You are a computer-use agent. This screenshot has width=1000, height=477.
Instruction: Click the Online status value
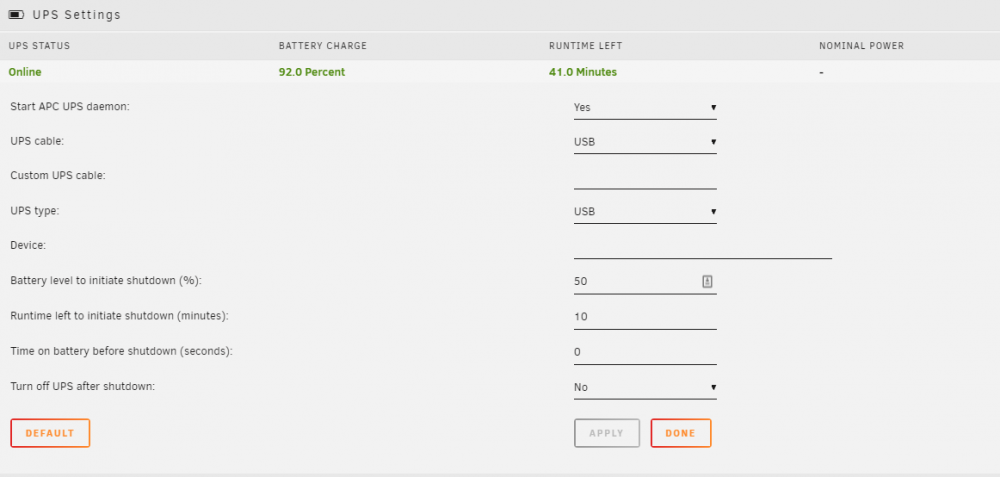(x=25, y=72)
